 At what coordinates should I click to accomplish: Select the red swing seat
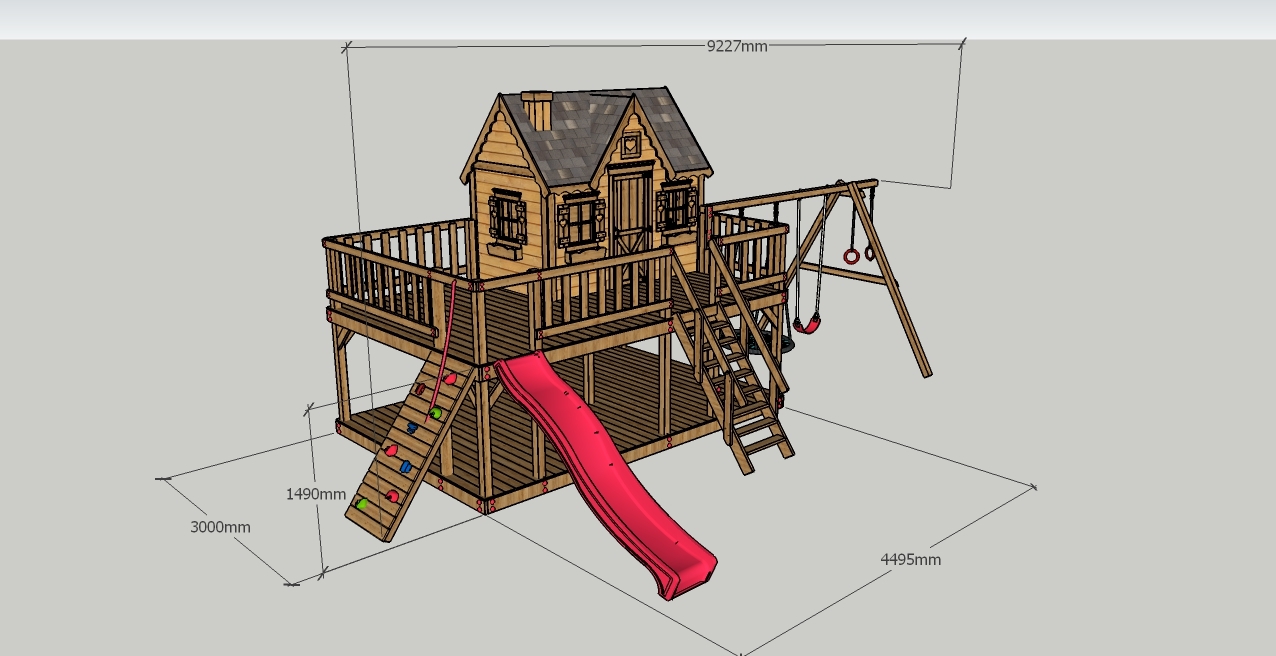[808, 325]
